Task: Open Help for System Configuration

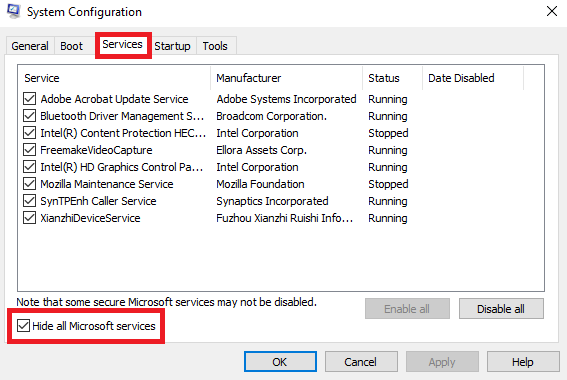Action: [x=523, y=362]
